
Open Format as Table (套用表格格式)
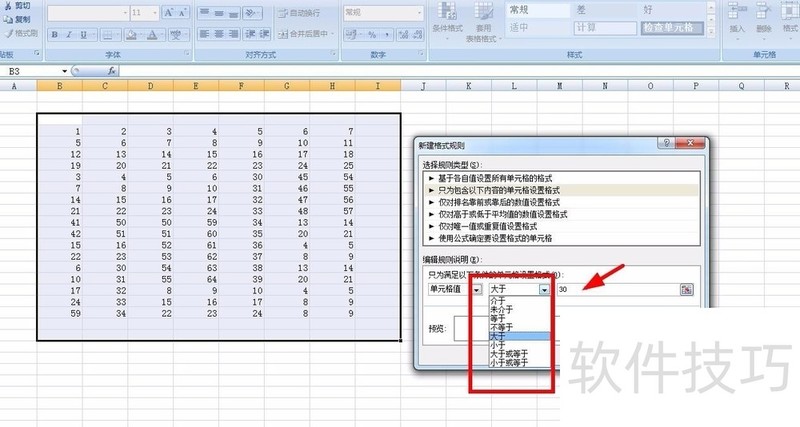click(x=484, y=21)
